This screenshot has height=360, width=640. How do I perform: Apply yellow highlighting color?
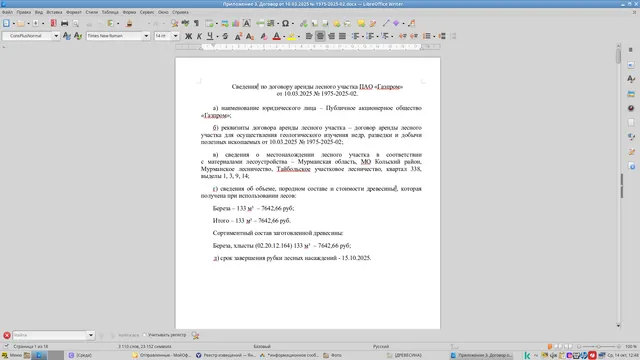pyautogui.click(x=291, y=36)
